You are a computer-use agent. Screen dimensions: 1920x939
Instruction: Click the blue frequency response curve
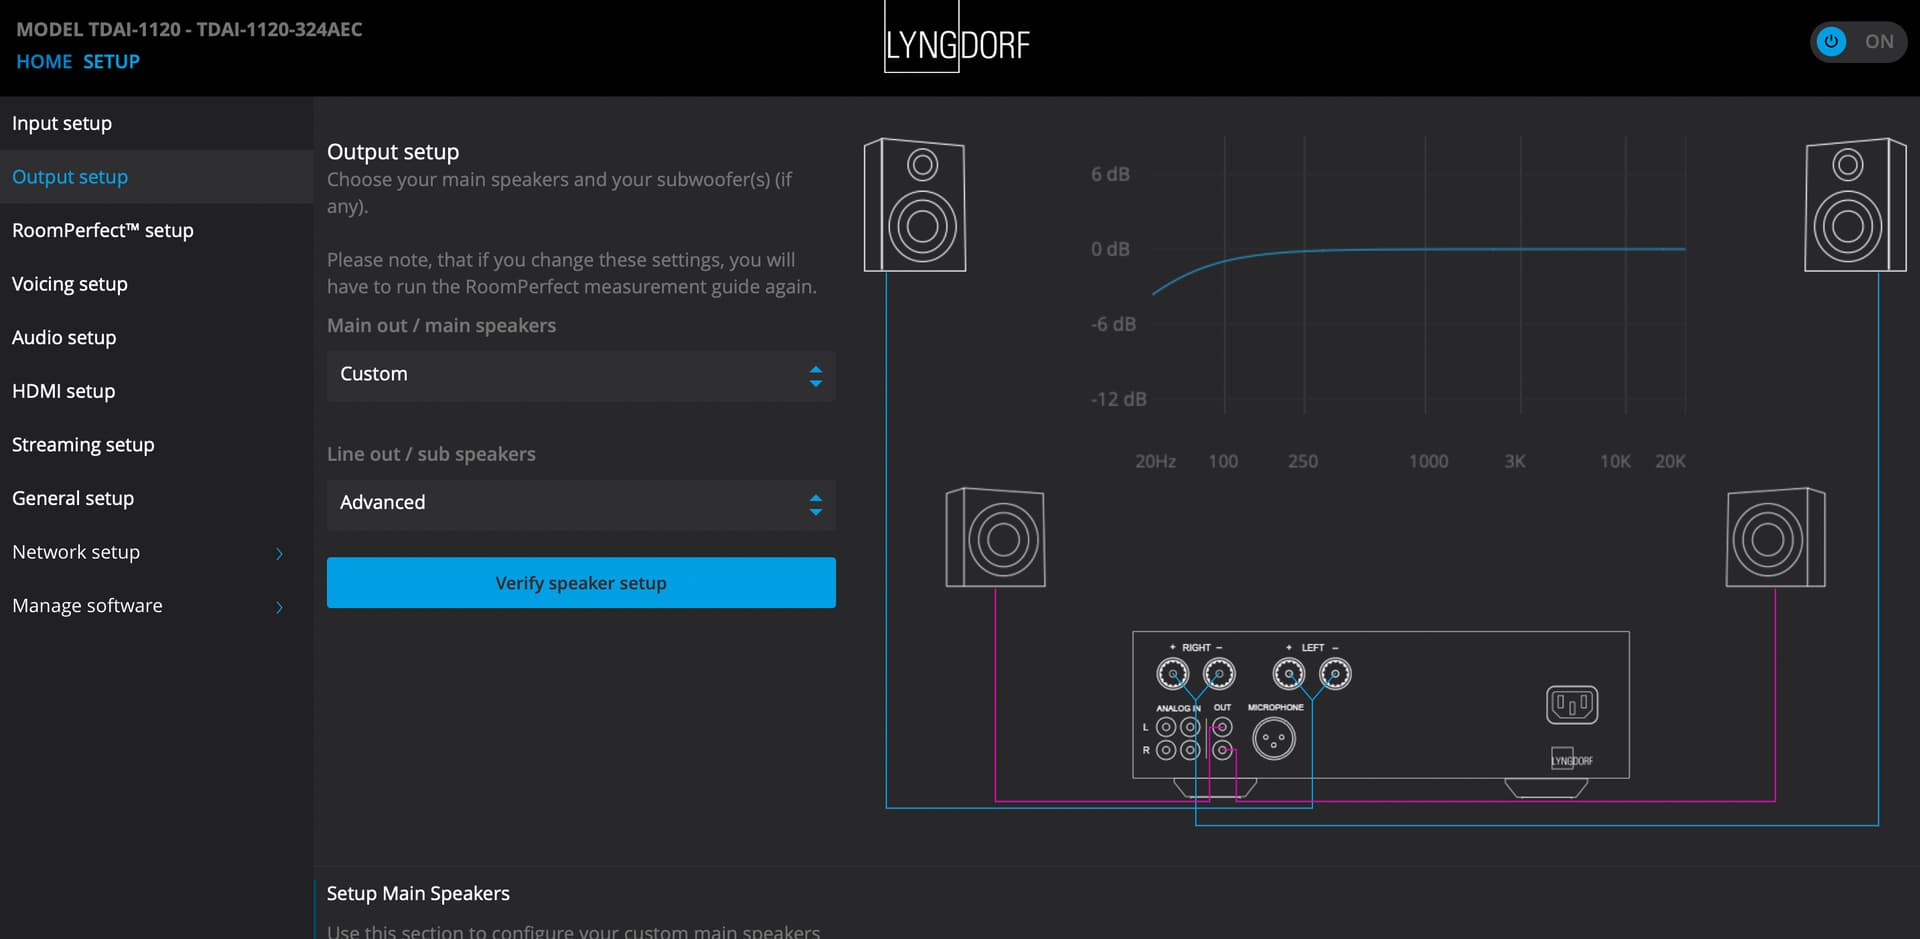[1420, 250]
